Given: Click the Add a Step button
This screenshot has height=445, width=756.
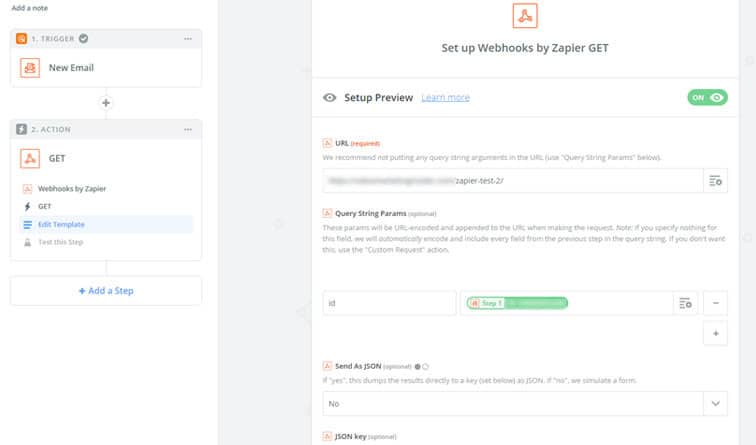Looking at the screenshot, I should coord(106,291).
